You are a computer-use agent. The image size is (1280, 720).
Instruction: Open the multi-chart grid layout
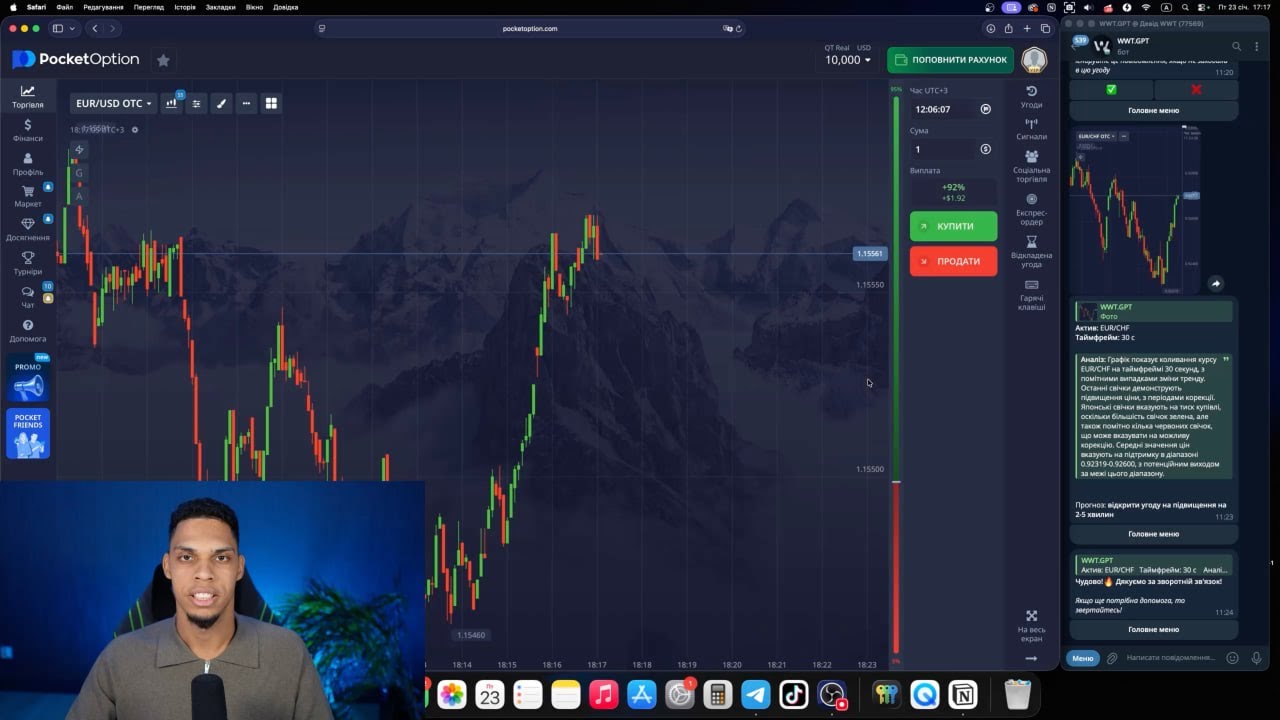[x=271, y=103]
